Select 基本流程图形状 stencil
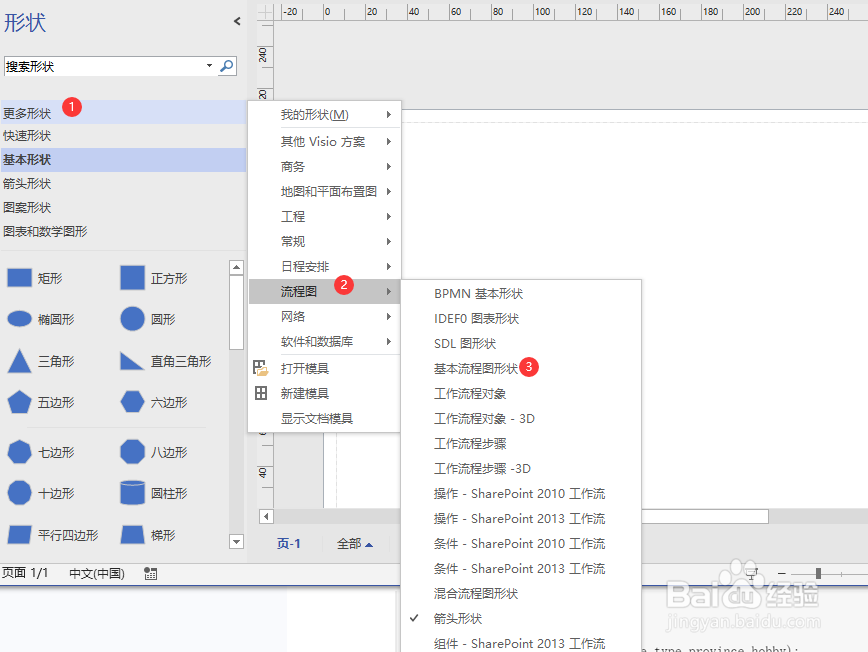This screenshot has height=652, width=868. pyautogui.click(x=521, y=369)
